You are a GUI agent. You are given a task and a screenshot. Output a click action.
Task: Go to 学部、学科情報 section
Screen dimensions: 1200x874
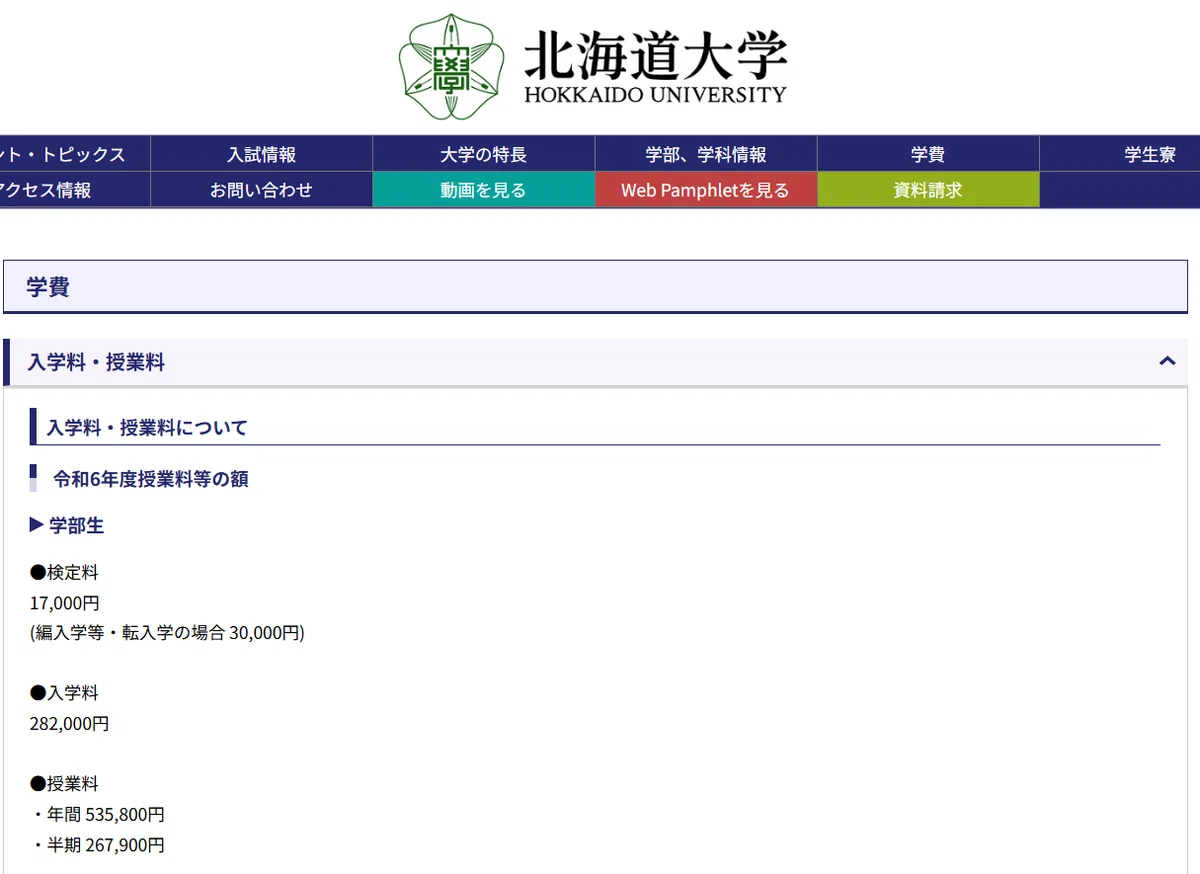(x=706, y=154)
